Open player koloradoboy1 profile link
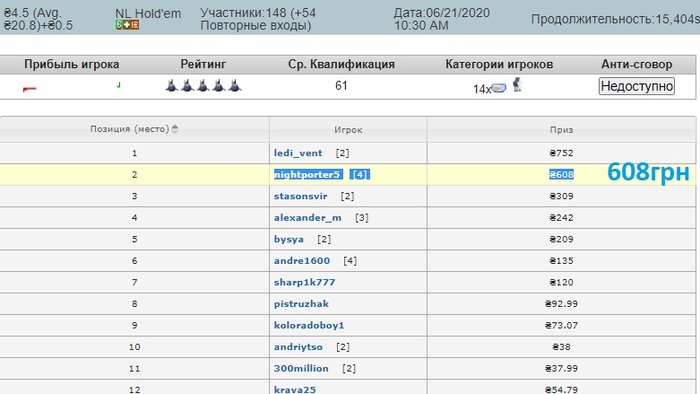The height and width of the screenshot is (394, 700). [x=309, y=325]
